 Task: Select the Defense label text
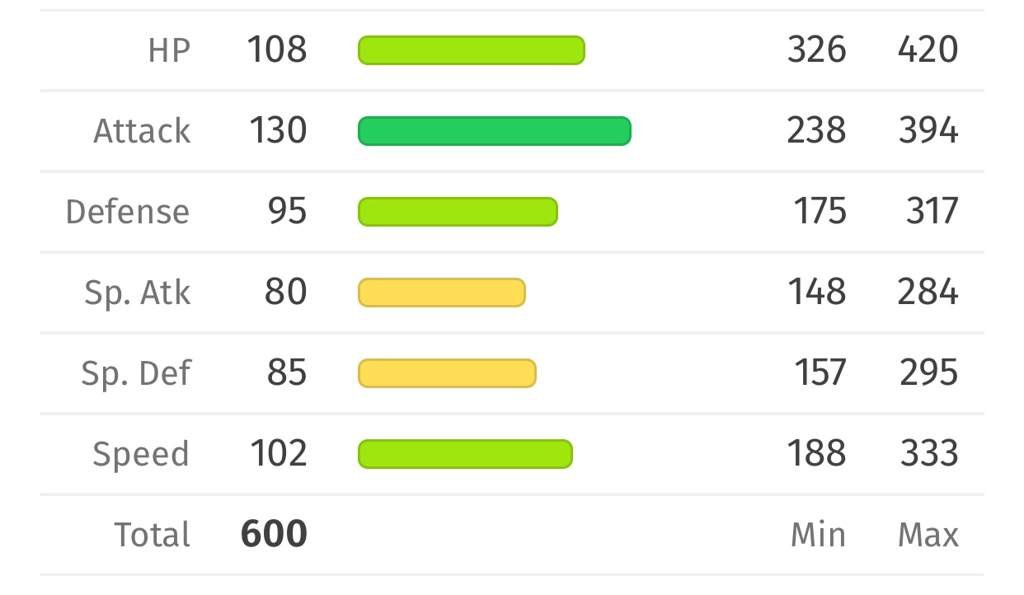click(128, 212)
